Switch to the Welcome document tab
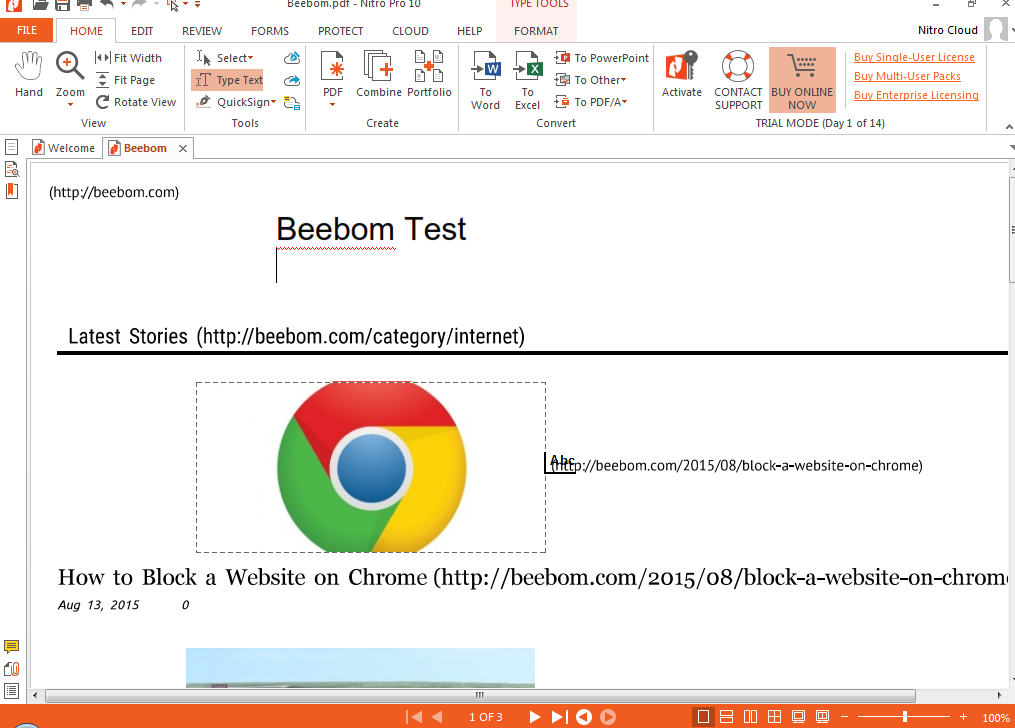Screen dimensions: 1015x728 (63, 148)
